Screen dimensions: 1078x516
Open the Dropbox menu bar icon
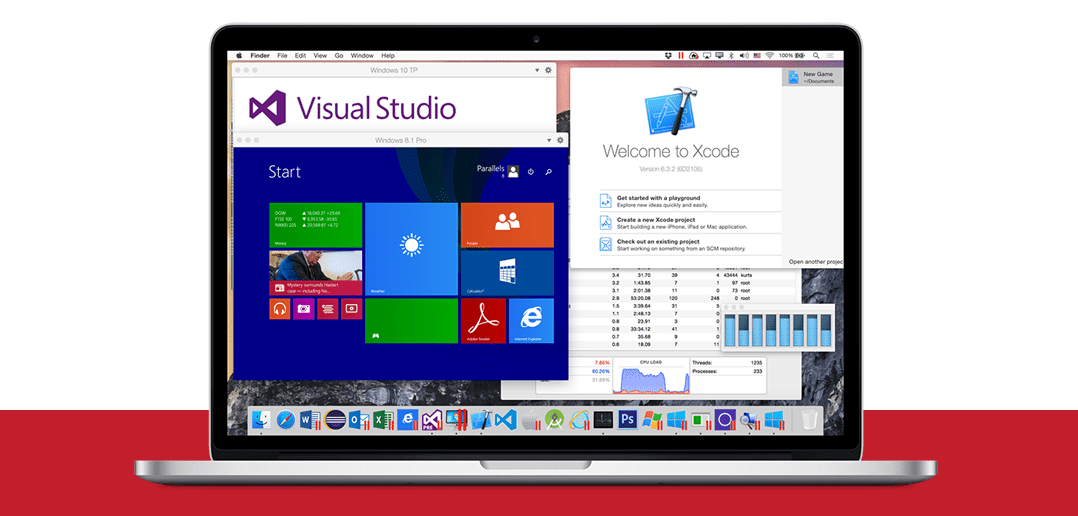tap(668, 56)
